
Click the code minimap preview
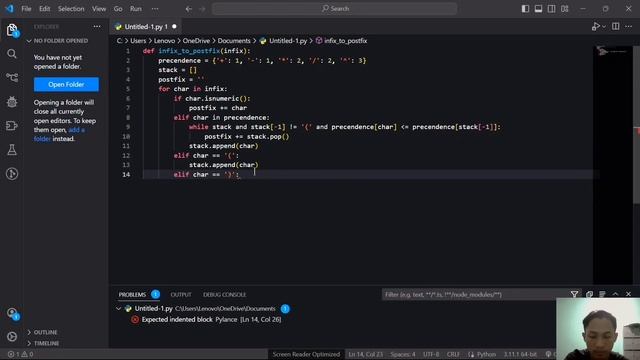pyautogui.click(x=611, y=51)
